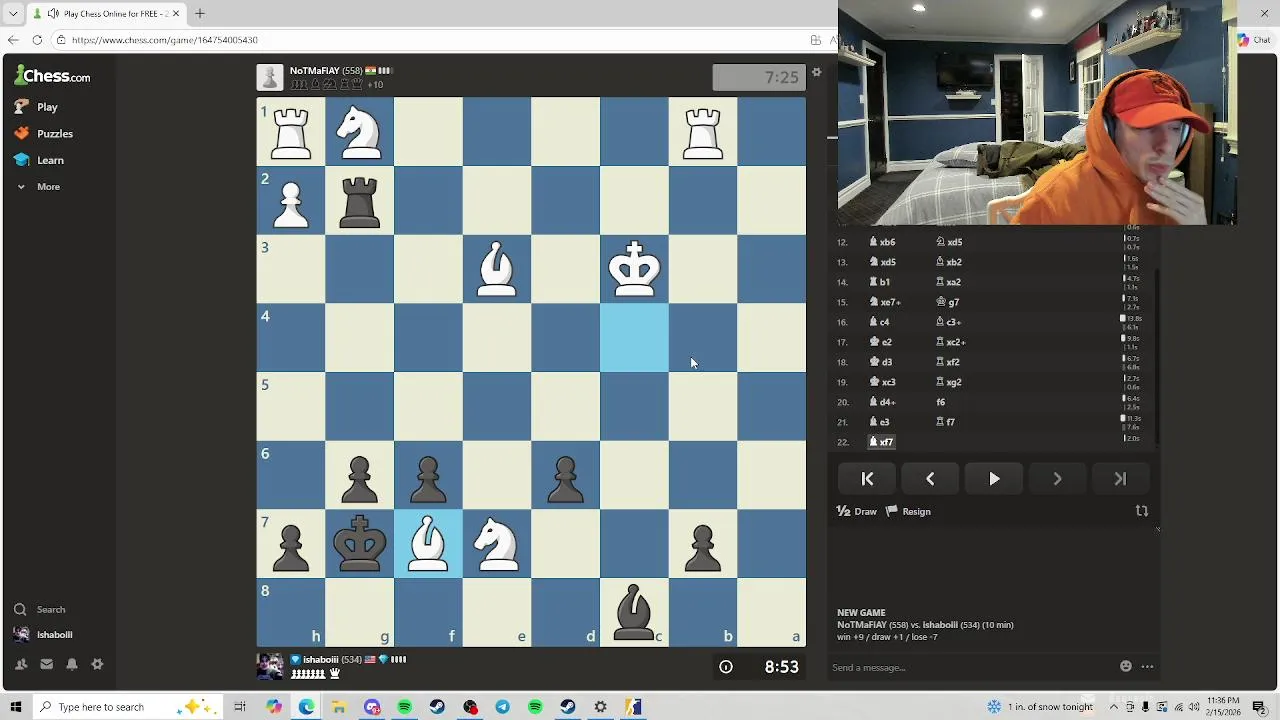Open board settings gear near opponent clock
The width and height of the screenshot is (1280, 720).
[816, 72]
